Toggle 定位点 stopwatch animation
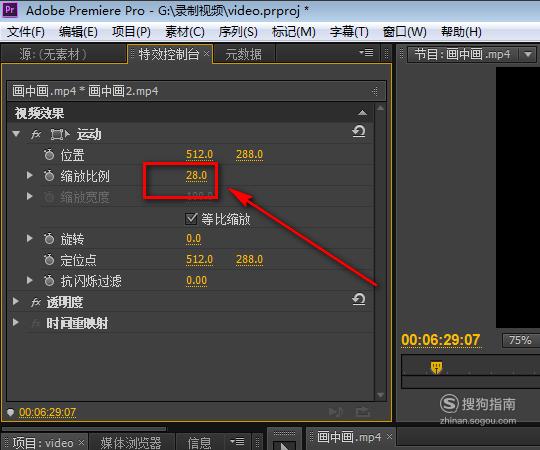 49,260
